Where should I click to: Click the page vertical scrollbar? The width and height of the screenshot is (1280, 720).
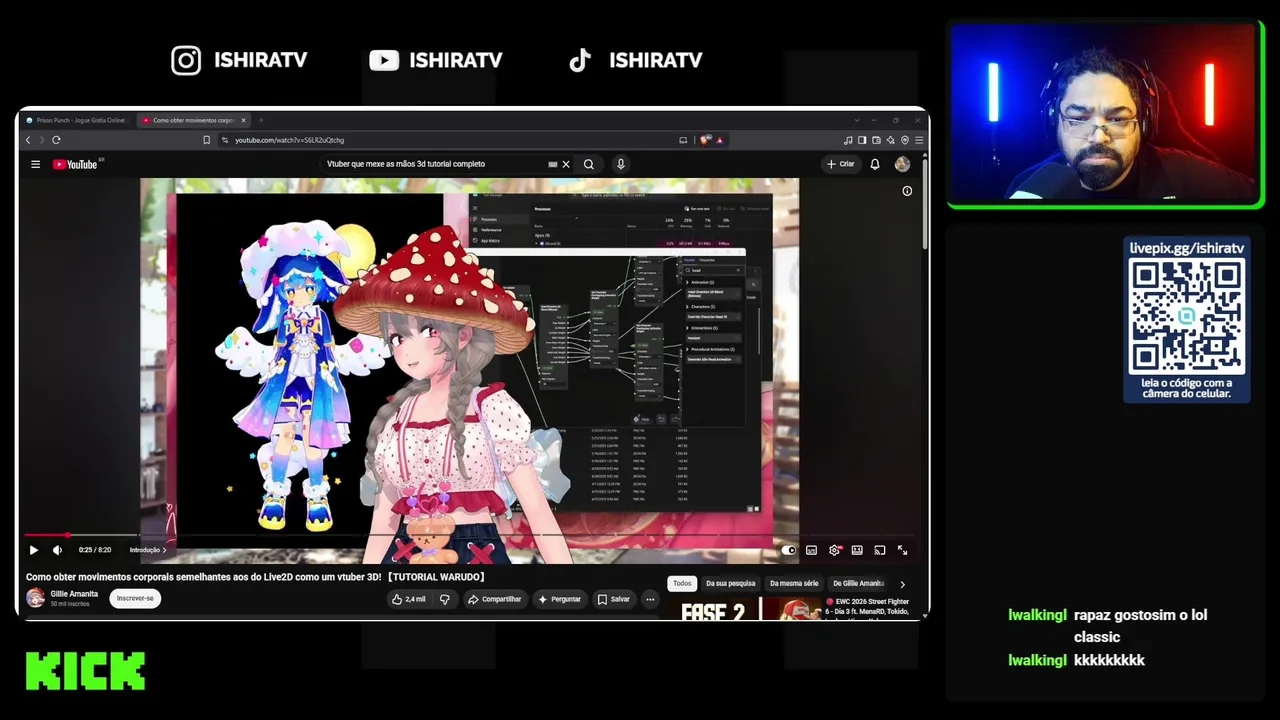click(x=924, y=205)
